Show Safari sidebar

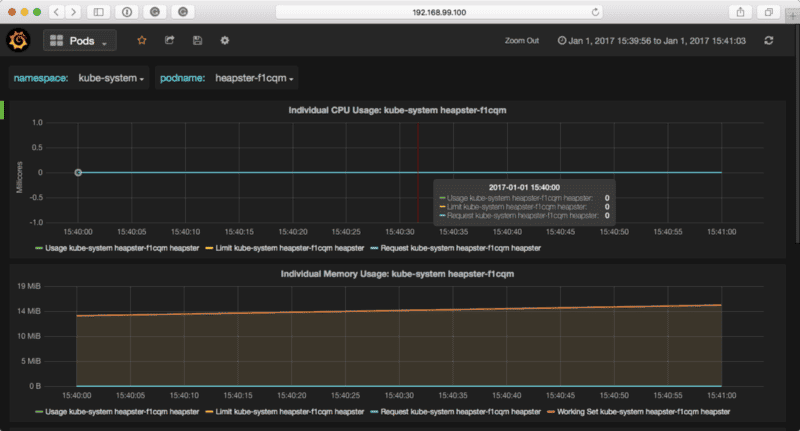[x=99, y=12]
